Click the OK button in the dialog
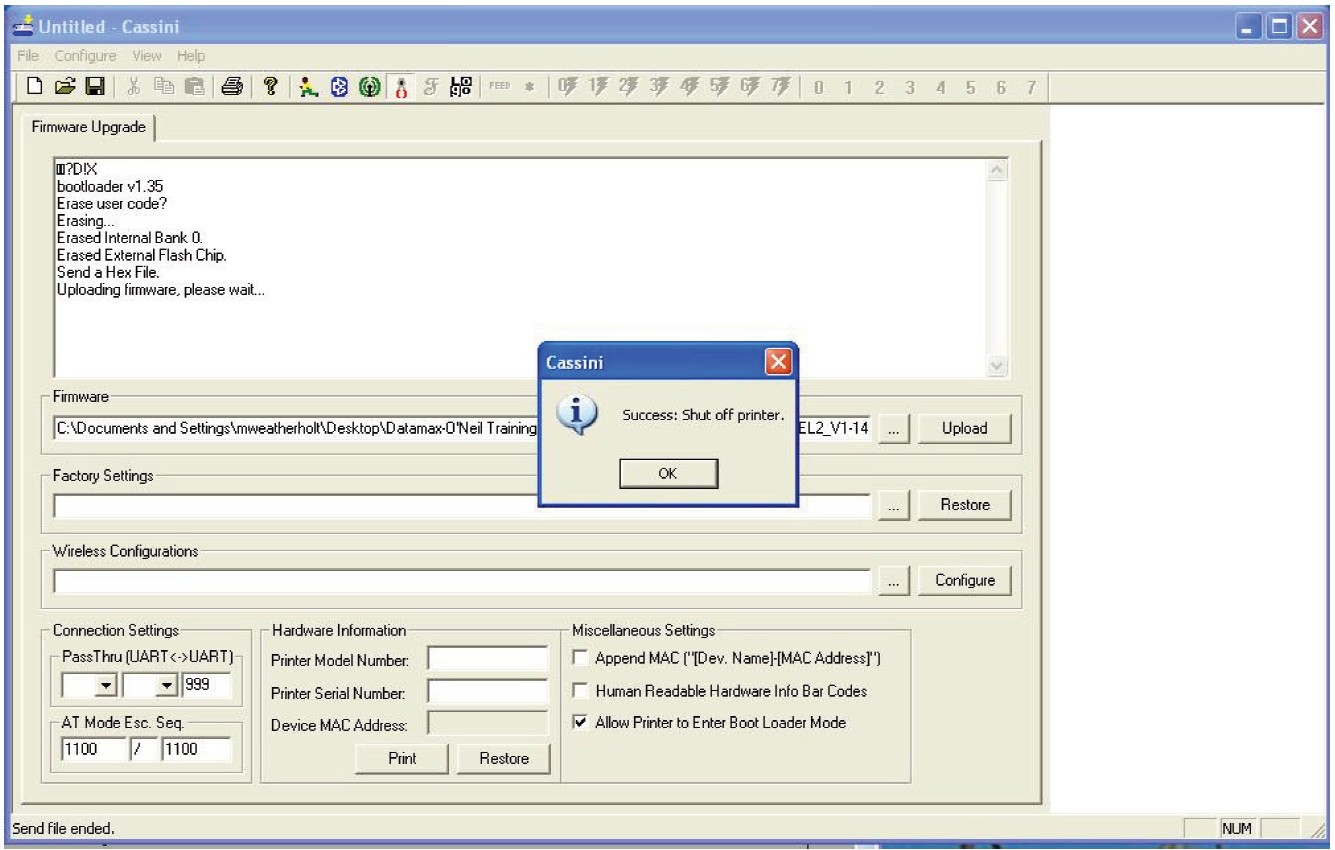 point(668,473)
